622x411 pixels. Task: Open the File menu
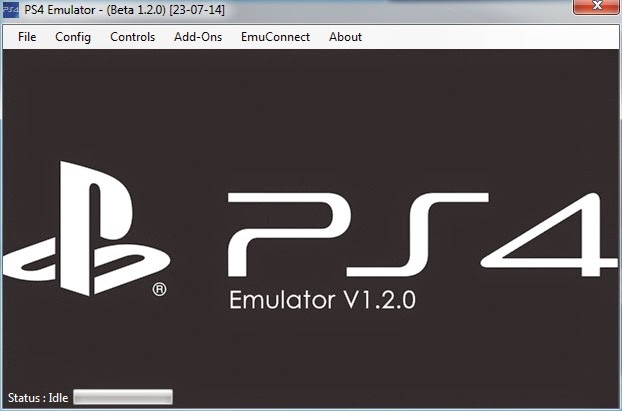tap(27, 37)
